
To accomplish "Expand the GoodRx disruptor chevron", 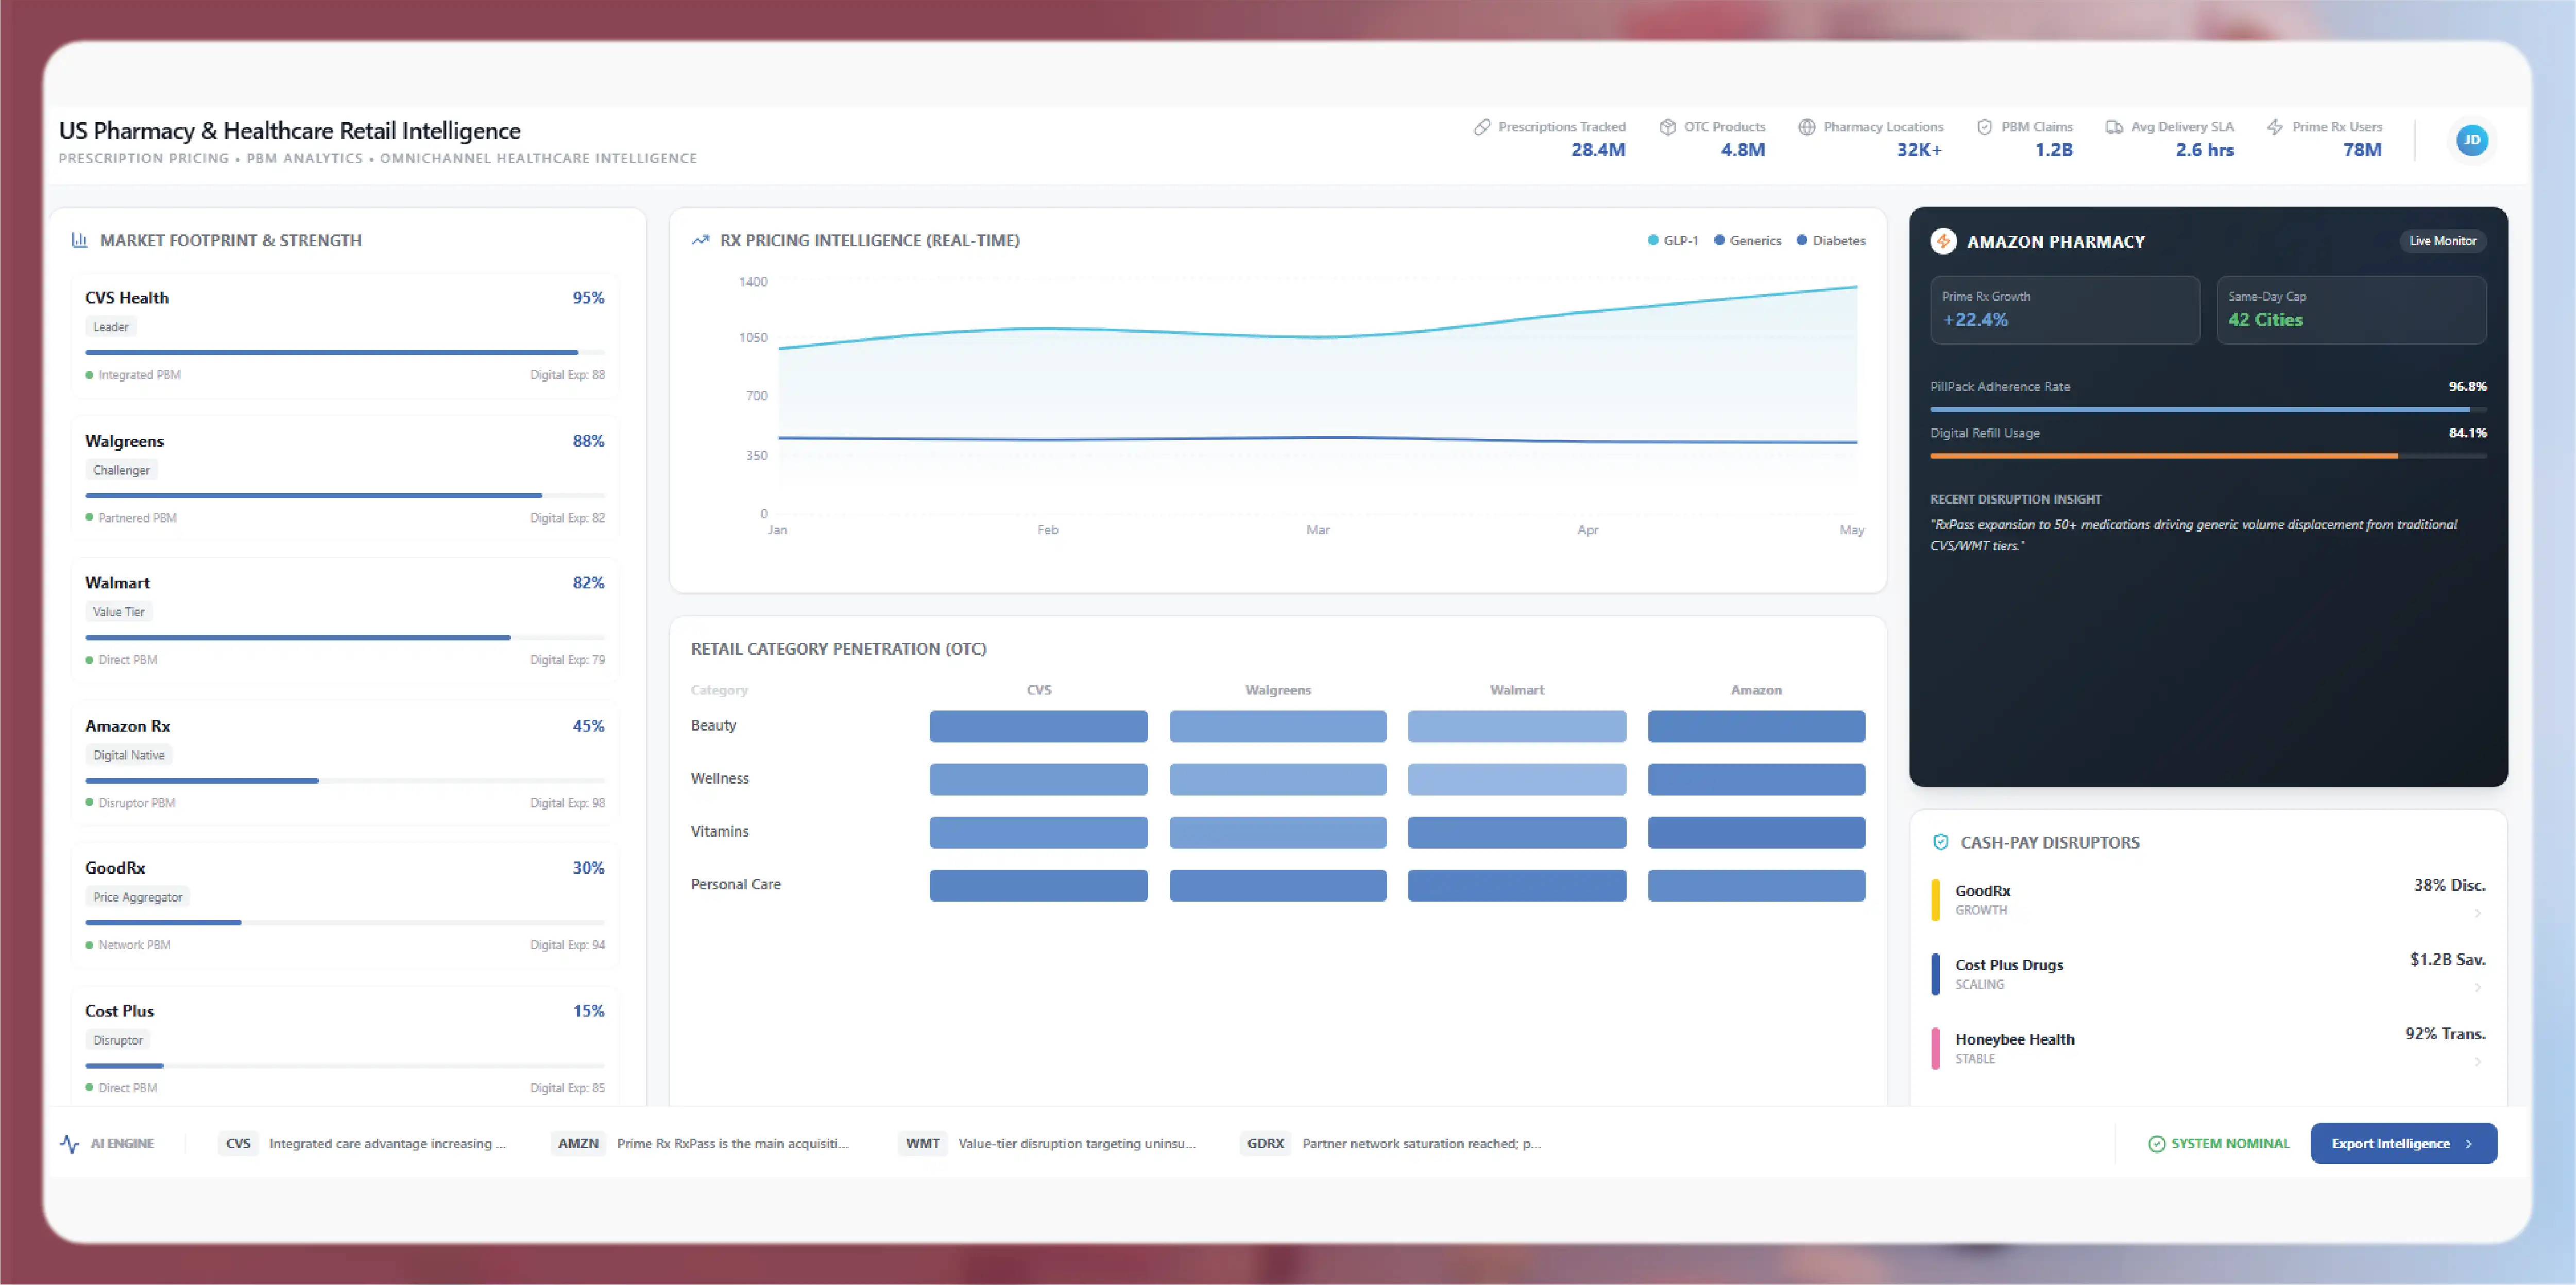I will tap(2477, 913).
